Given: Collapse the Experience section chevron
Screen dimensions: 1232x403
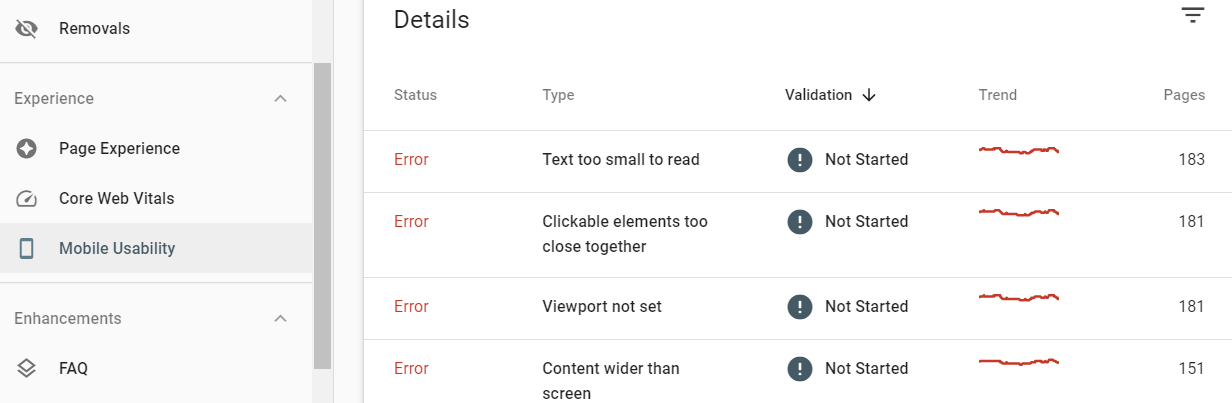Looking at the screenshot, I should pos(281,99).
